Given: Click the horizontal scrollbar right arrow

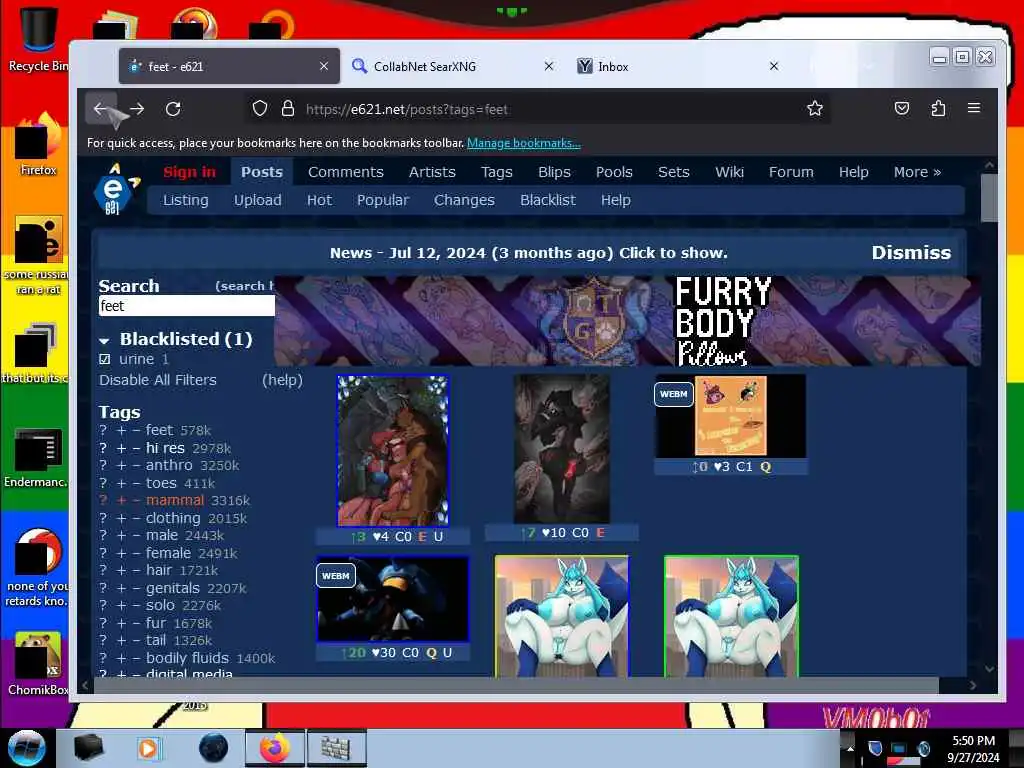Looking at the screenshot, I should pyautogui.click(x=972, y=685).
